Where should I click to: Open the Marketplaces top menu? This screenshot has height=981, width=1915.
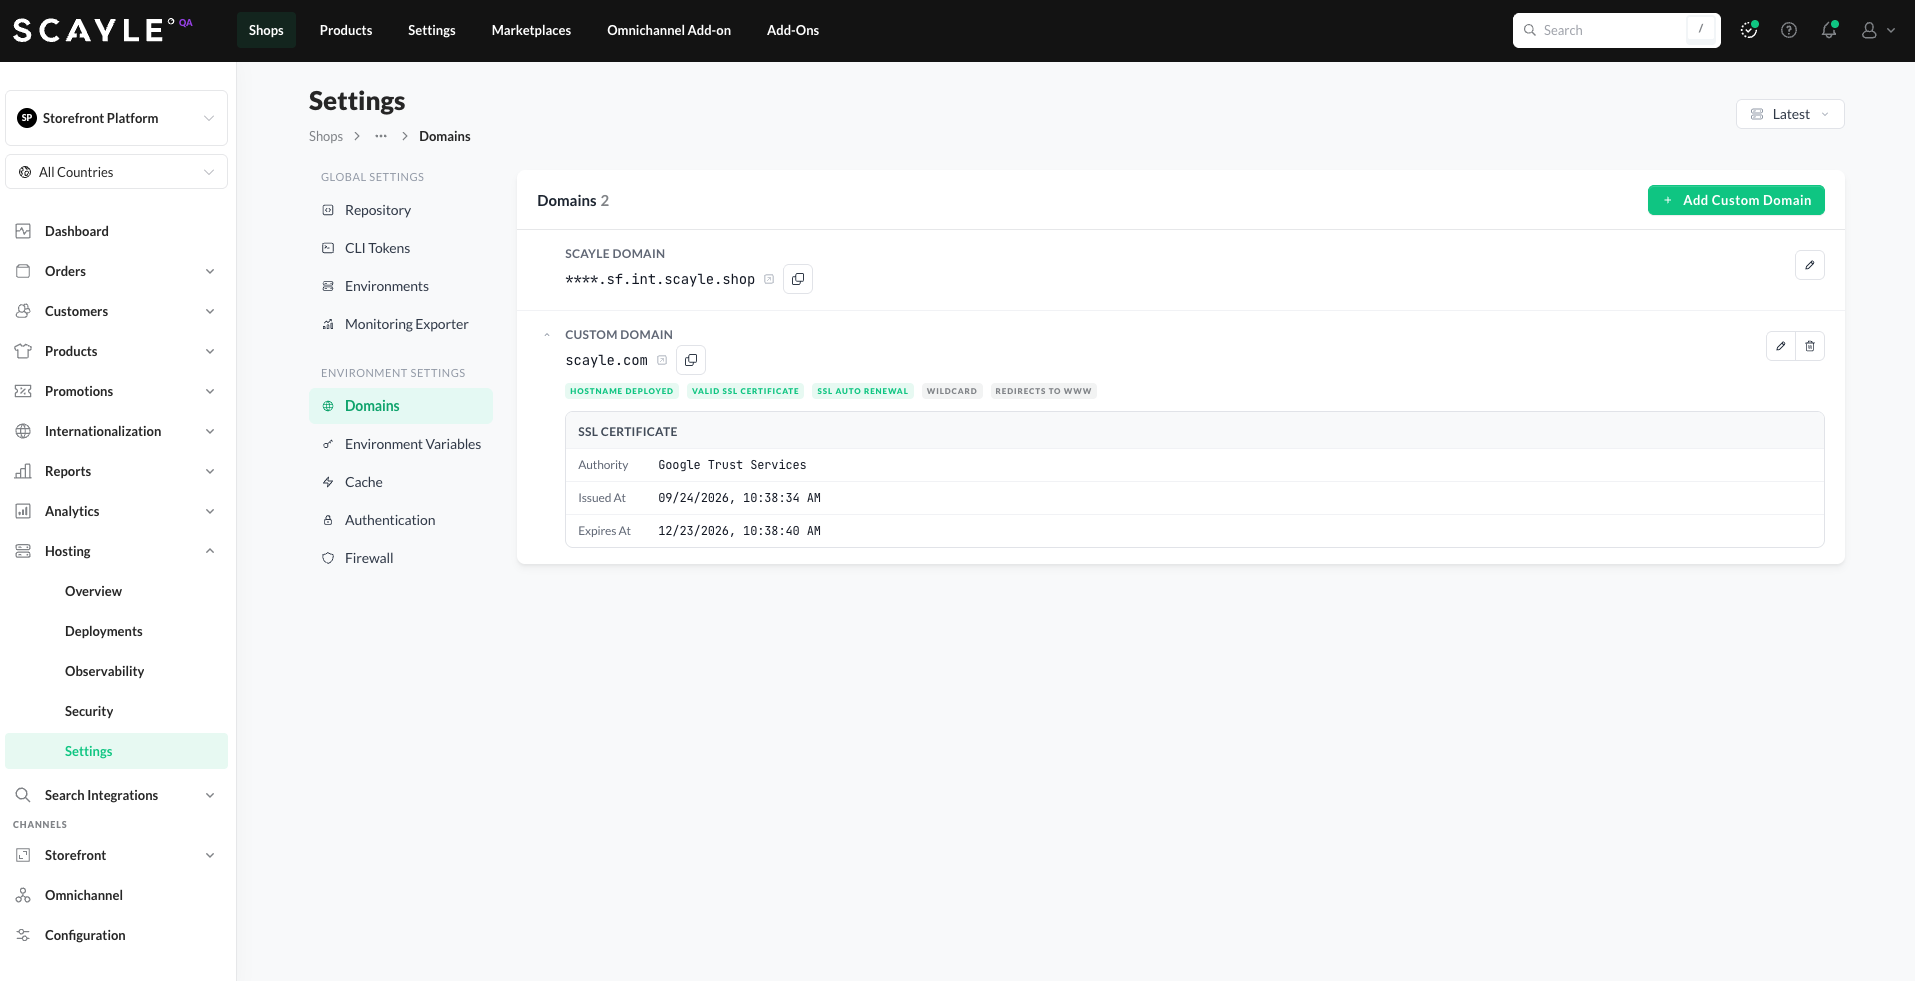coord(531,30)
